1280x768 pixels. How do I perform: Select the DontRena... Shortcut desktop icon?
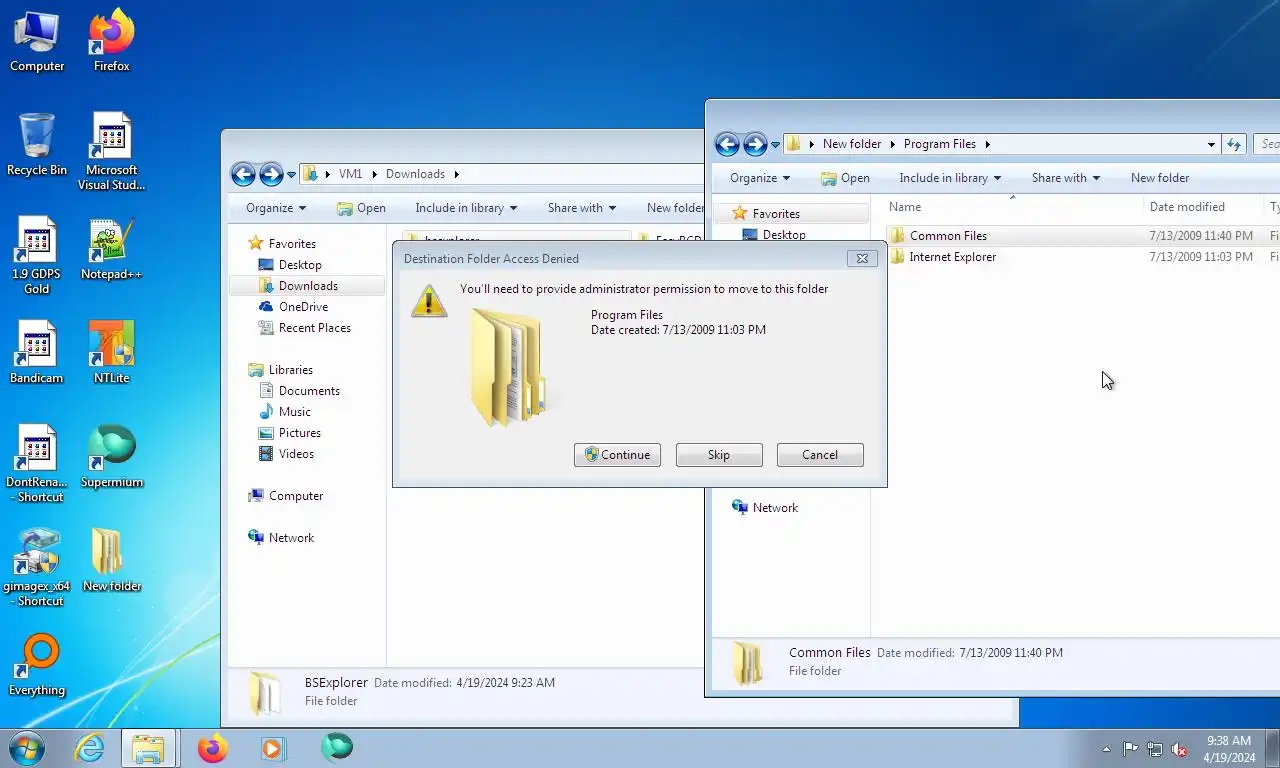pos(37,464)
